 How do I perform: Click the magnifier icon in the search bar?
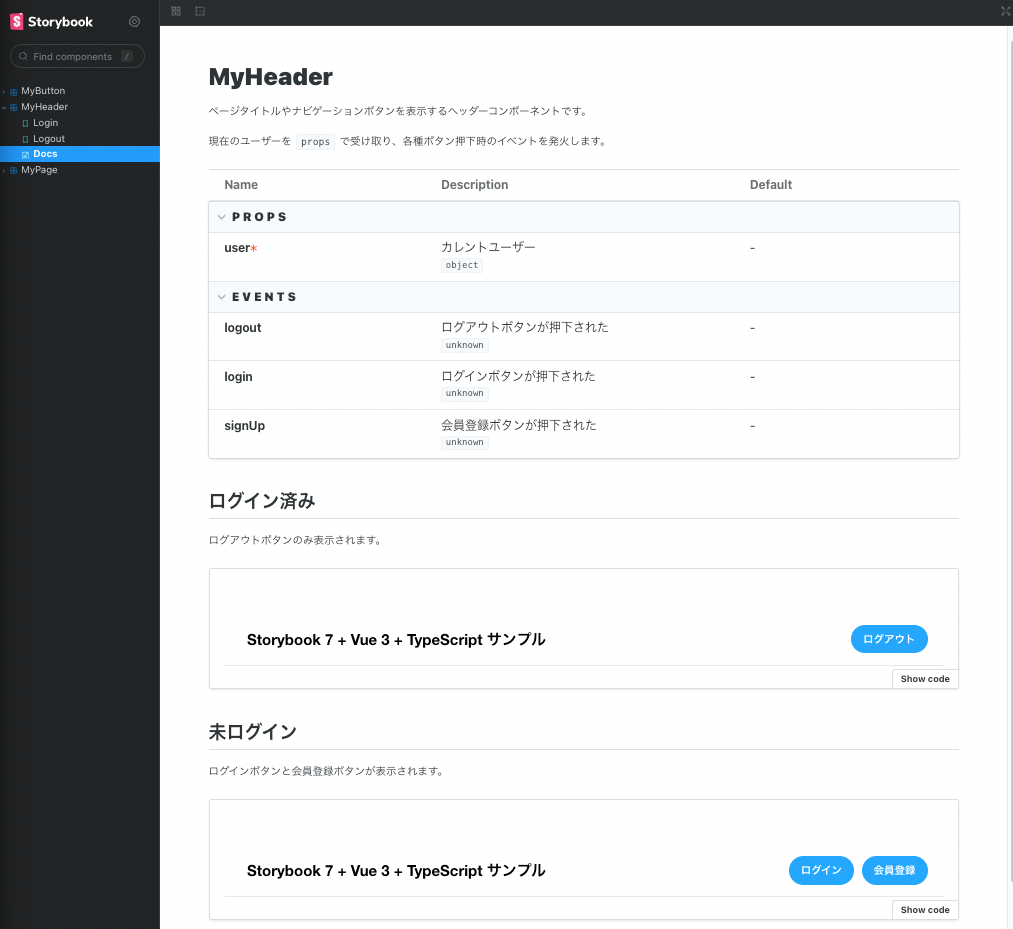pos(24,56)
